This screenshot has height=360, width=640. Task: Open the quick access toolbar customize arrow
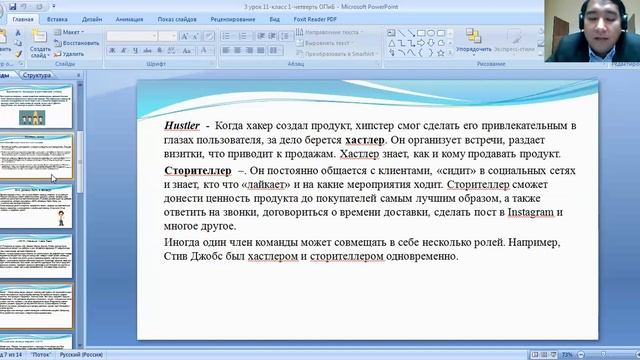tap(53, 7)
